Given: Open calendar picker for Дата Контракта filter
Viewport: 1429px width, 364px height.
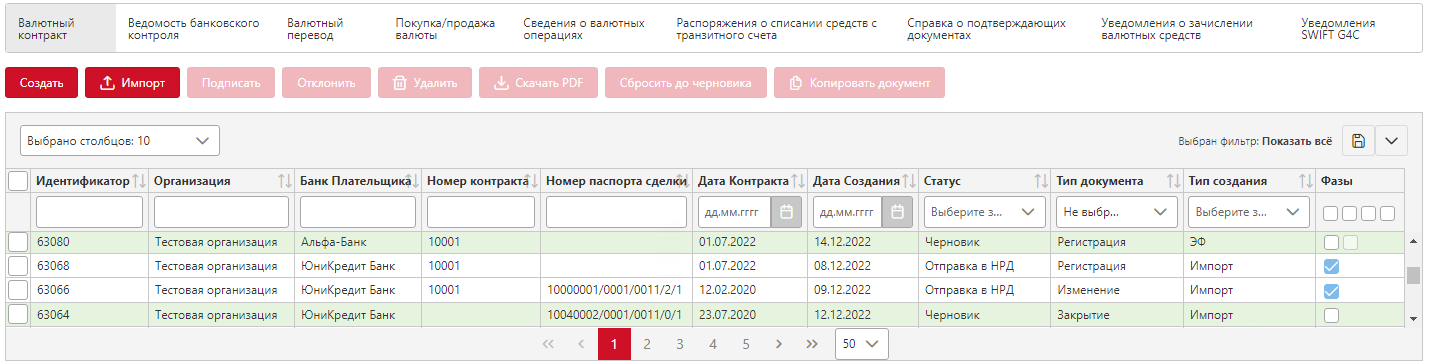Looking at the screenshot, I should pyautogui.click(x=787, y=212).
